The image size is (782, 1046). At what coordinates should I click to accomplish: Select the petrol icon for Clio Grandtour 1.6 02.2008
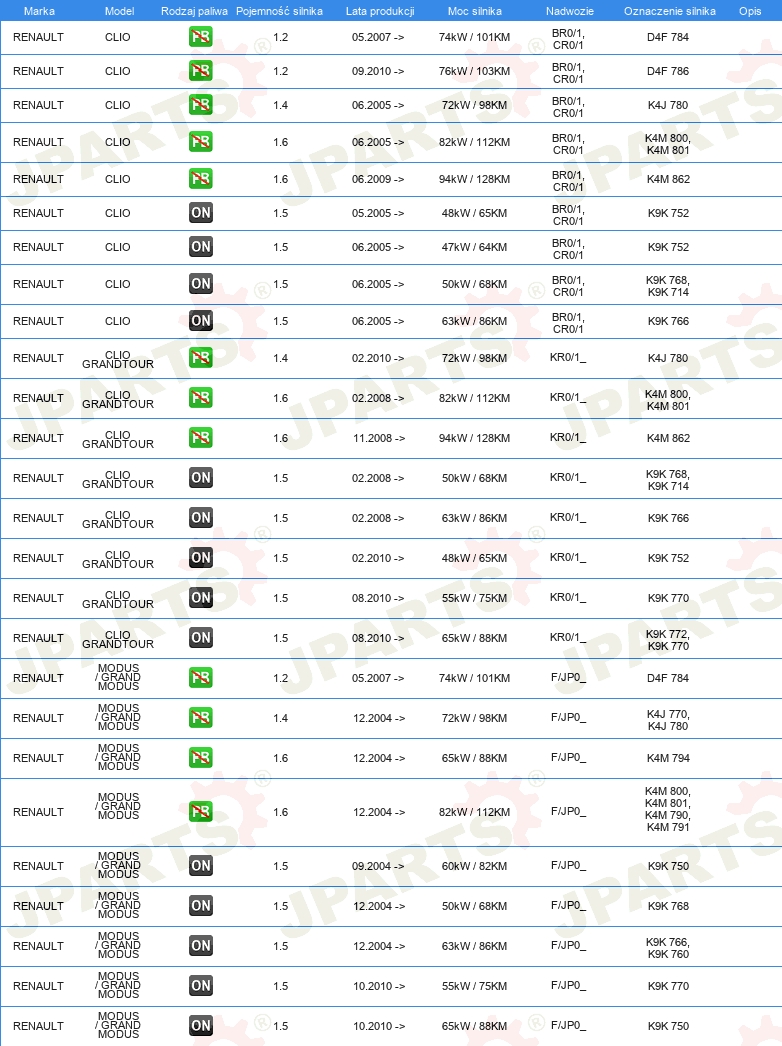(x=201, y=398)
